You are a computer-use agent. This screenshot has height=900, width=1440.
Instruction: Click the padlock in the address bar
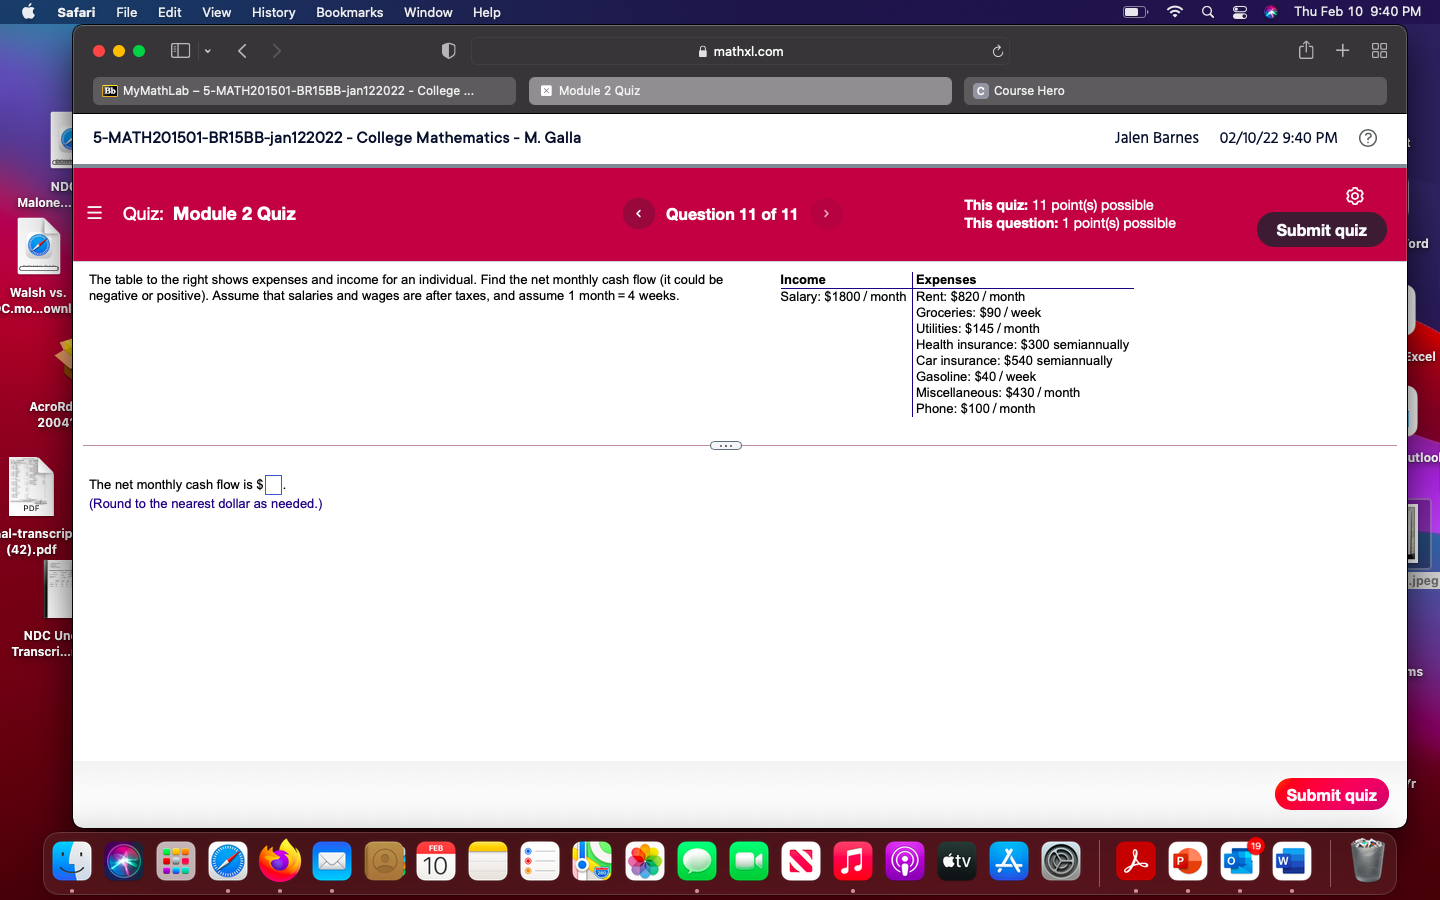coord(703,51)
